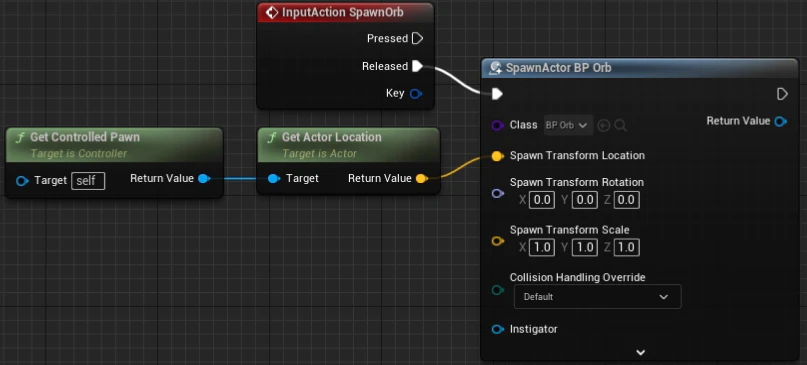Image resolution: width=807 pixels, height=365 pixels.
Task: Click the Spawn Transform Rotation input pin
Action: (x=497, y=194)
